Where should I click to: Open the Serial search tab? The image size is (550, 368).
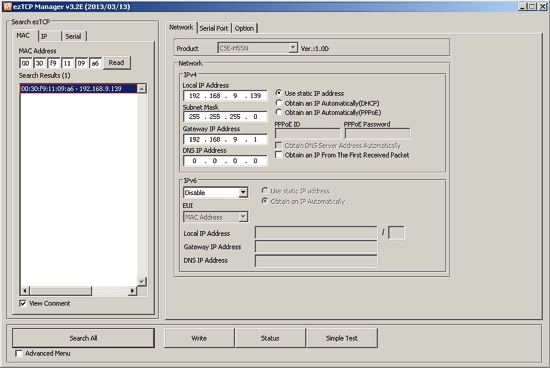[73, 36]
